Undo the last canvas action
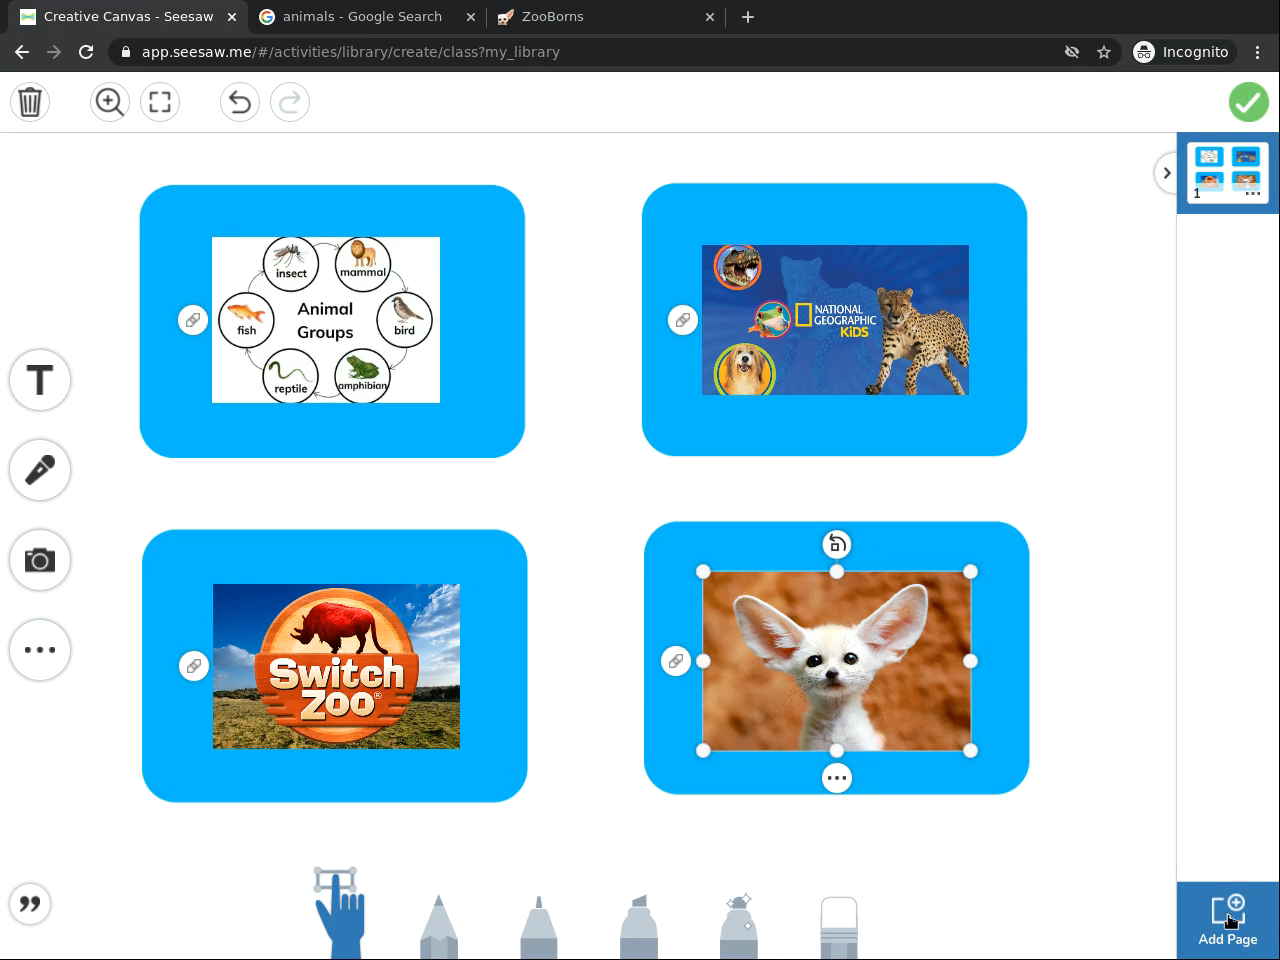 pyautogui.click(x=240, y=102)
